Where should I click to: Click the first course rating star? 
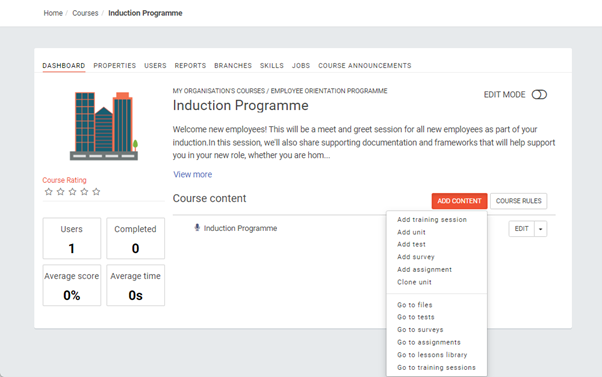[48, 192]
